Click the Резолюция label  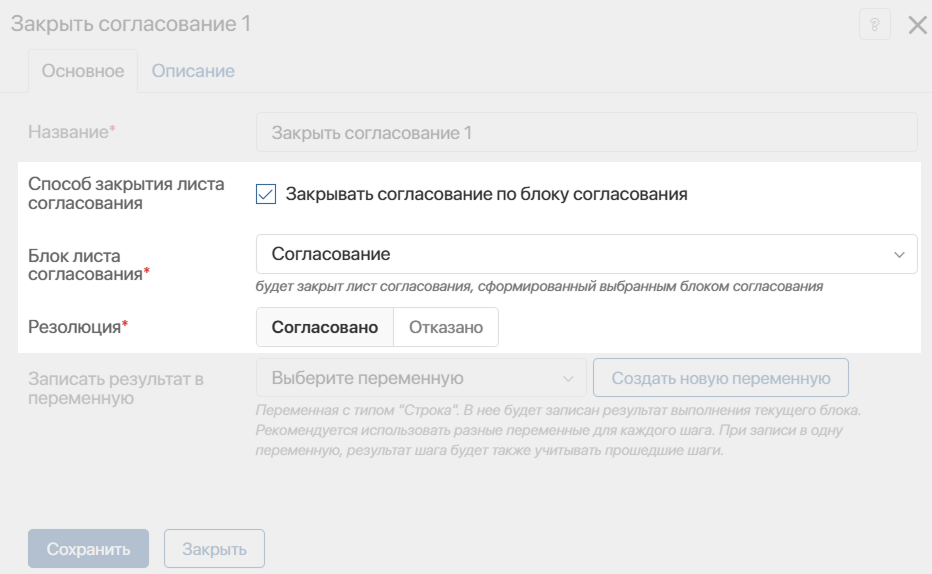pyautogui.click(x=78, y=327)
